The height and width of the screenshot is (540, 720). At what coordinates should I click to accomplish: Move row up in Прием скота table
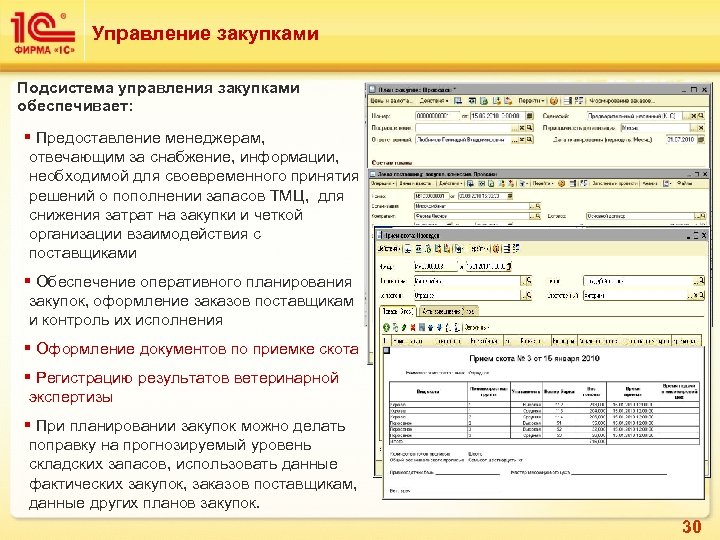431,327
